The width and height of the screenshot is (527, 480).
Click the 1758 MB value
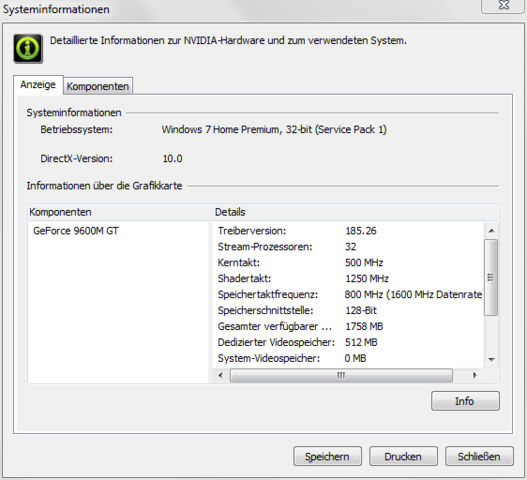click(x=364, y=326)
